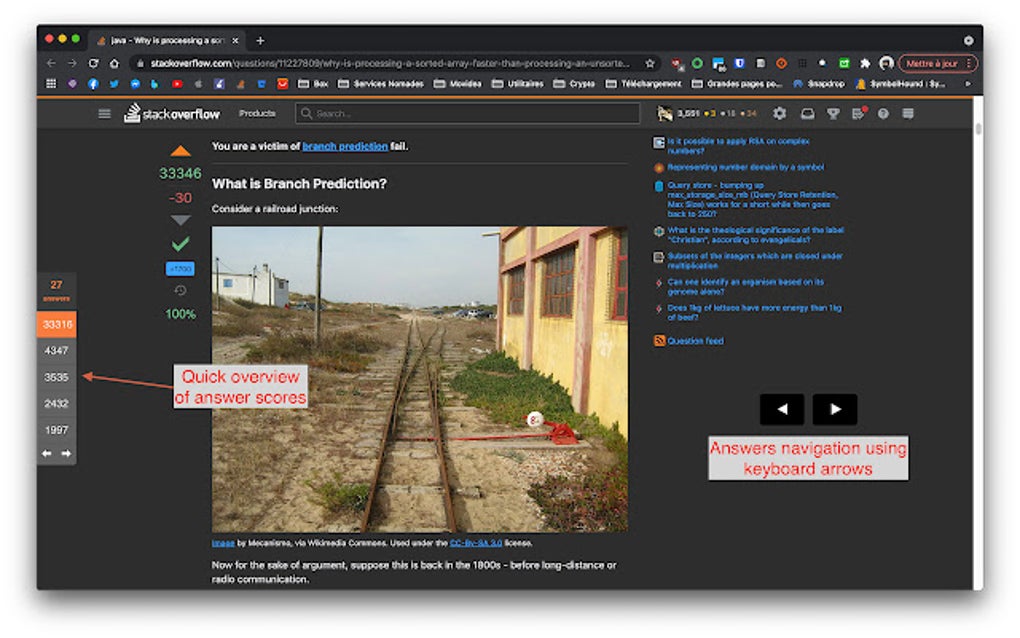The image size is (1020, 638).
Task: Open the review queues icon
Action: click(858, 114)
